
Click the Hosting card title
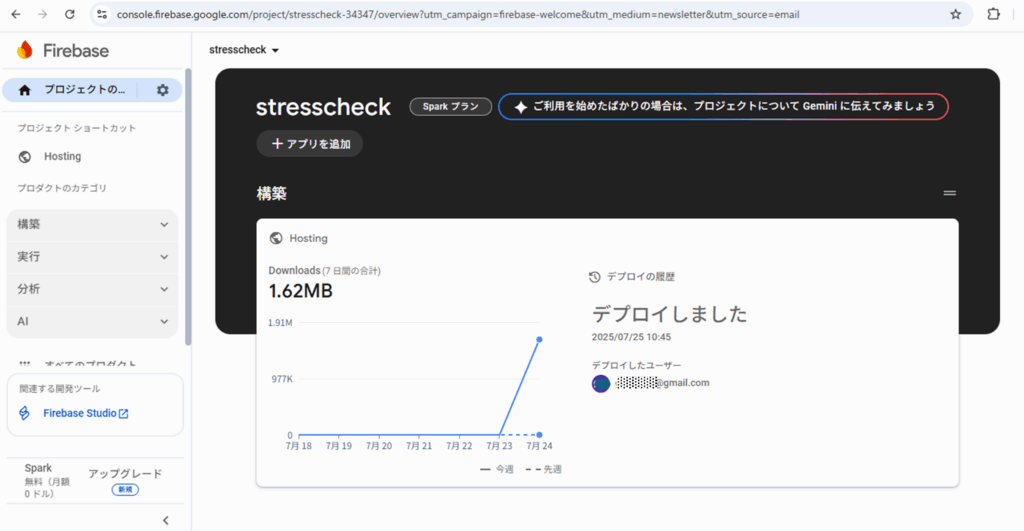pos(308,238)
